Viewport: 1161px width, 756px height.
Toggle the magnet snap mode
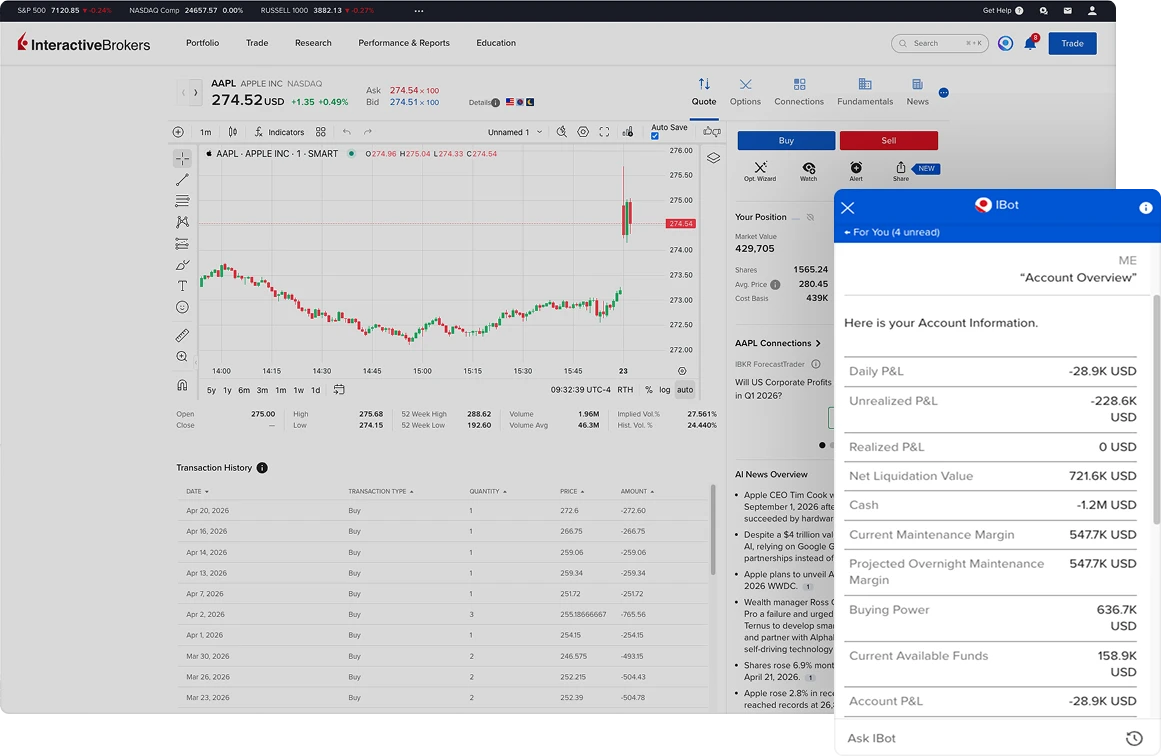pyautogui.click(x=182, y=385)
